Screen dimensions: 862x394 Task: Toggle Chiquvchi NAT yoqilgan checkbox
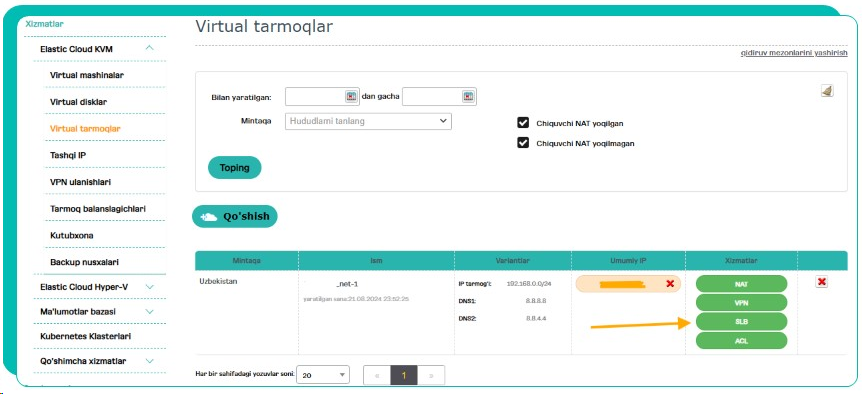523,123
